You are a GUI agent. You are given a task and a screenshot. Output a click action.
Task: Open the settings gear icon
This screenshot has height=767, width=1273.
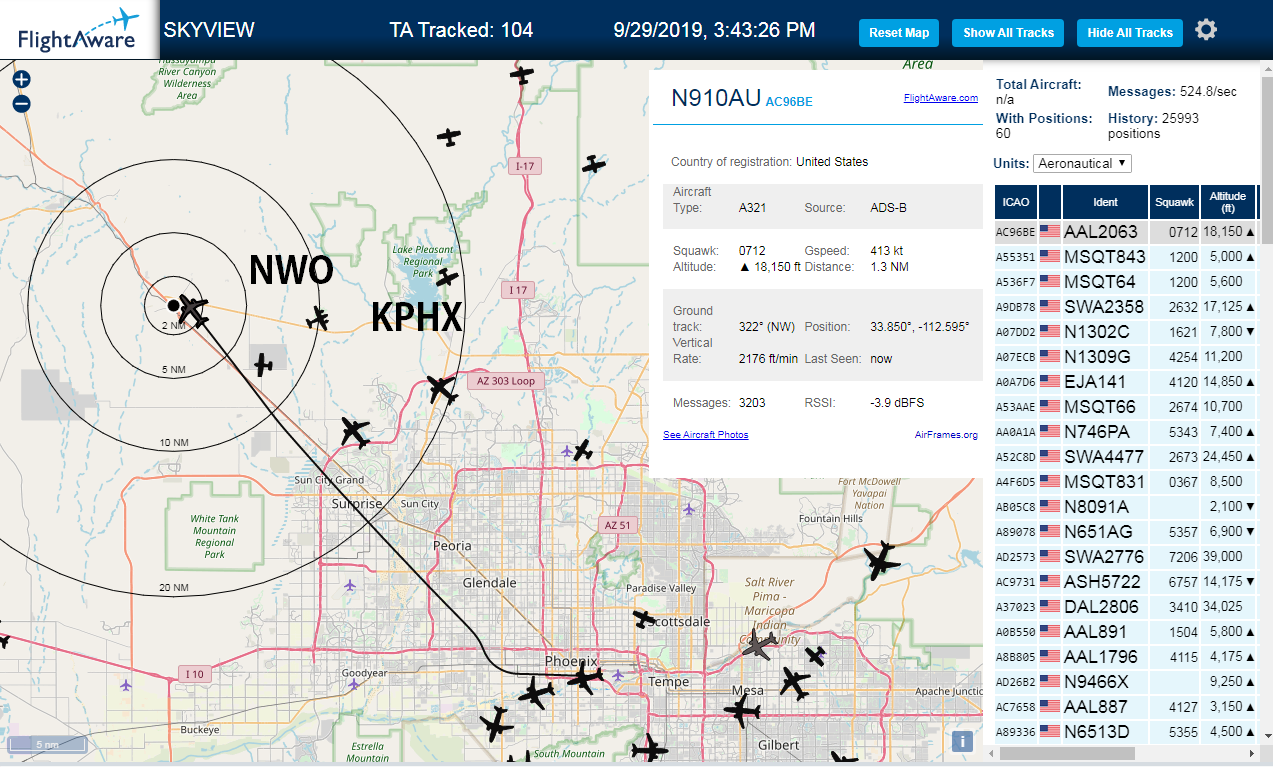click(x=1206, y=30)
